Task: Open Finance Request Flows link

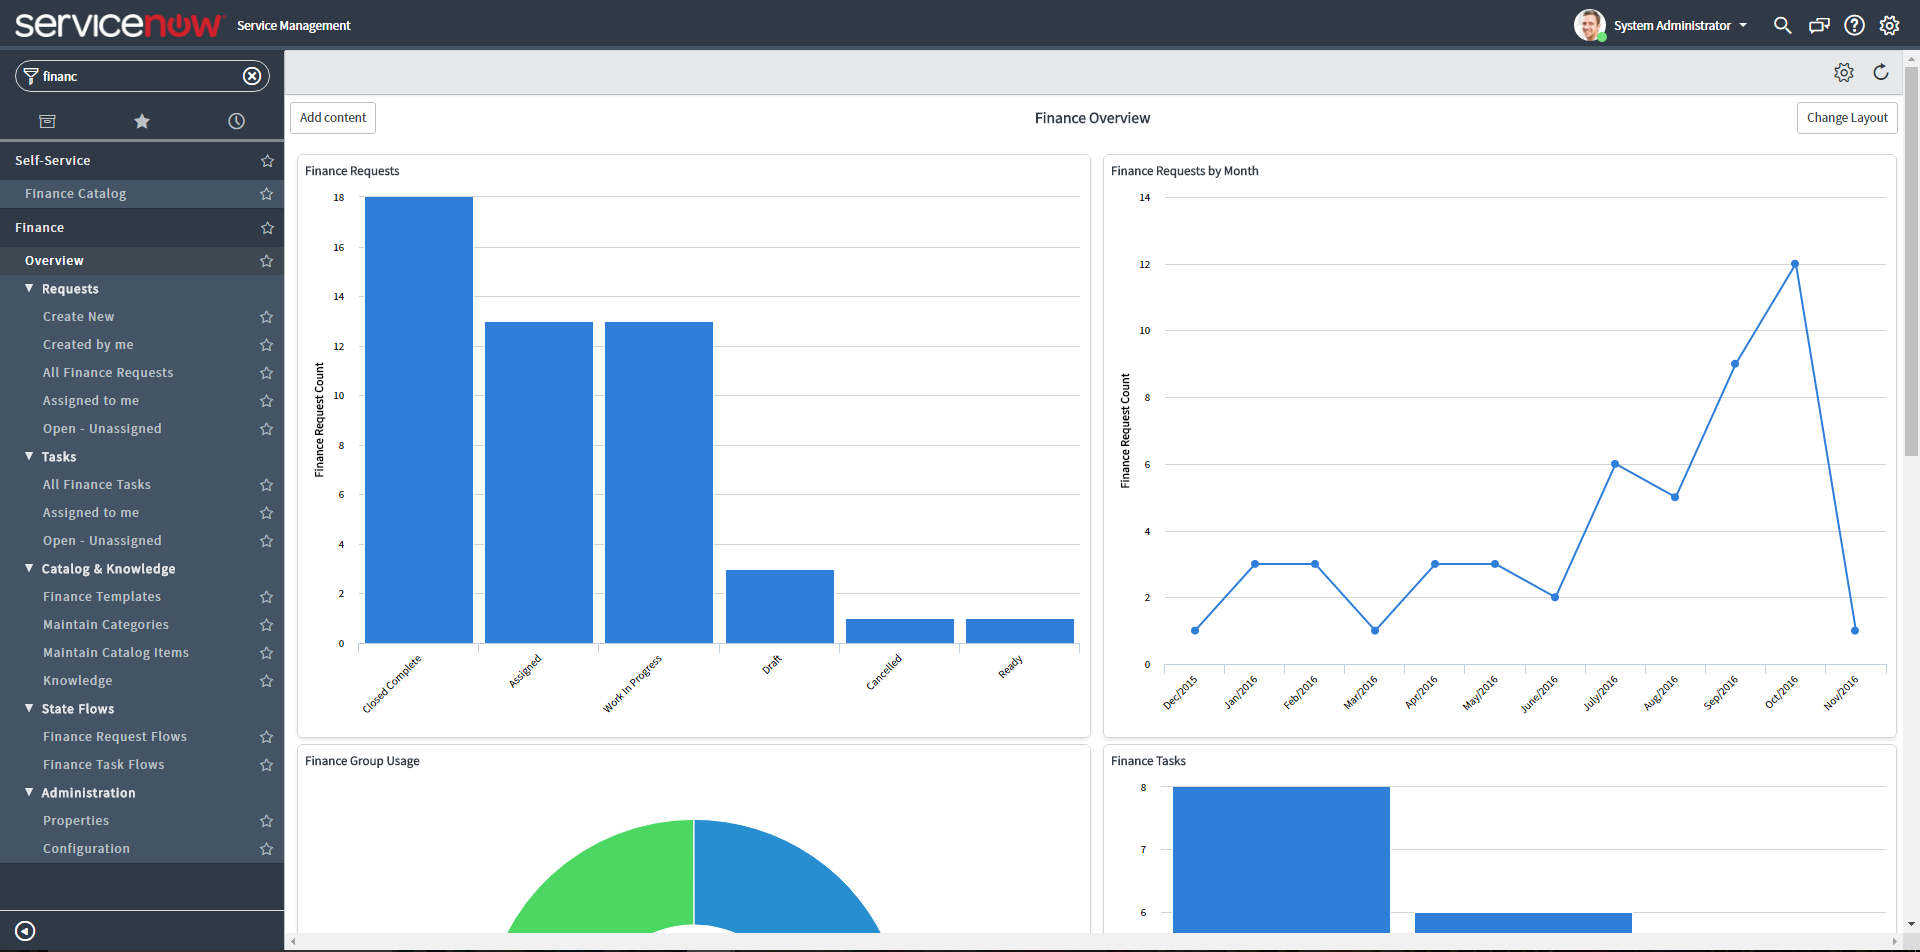Action: (115, 737)
